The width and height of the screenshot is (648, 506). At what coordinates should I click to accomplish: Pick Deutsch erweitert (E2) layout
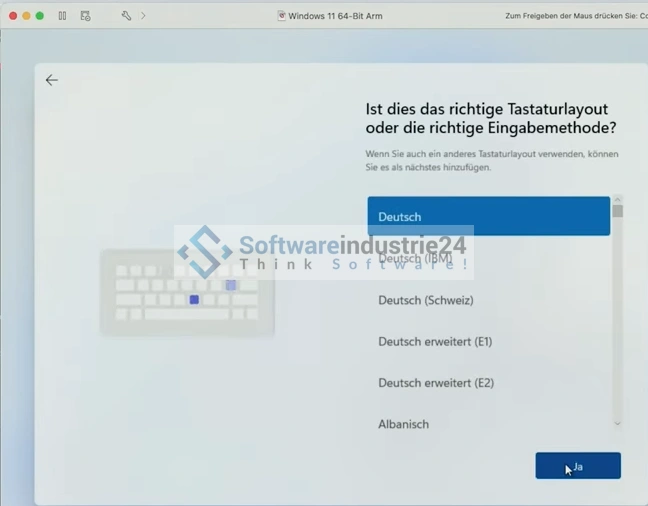488,383
